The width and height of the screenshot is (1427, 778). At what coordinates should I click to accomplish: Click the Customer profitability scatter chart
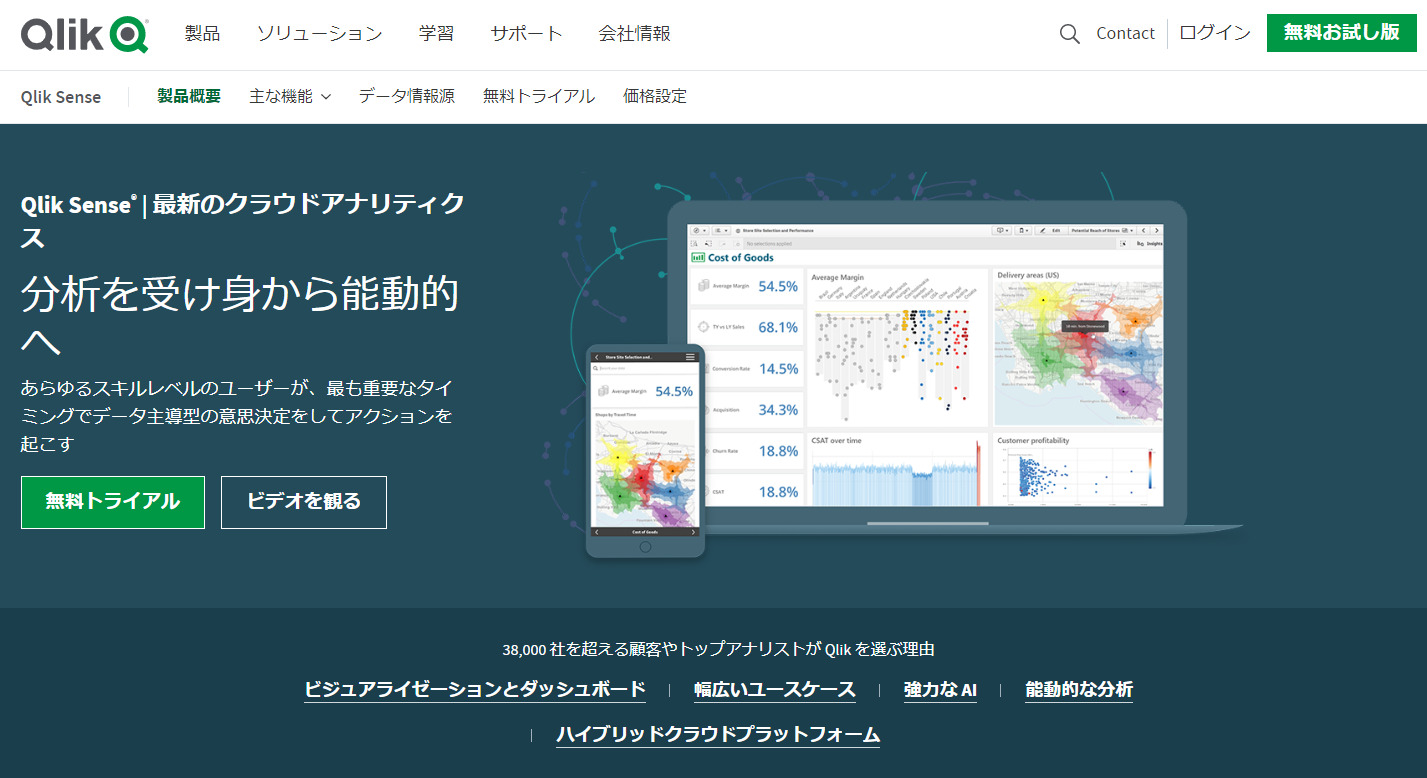1079,469
